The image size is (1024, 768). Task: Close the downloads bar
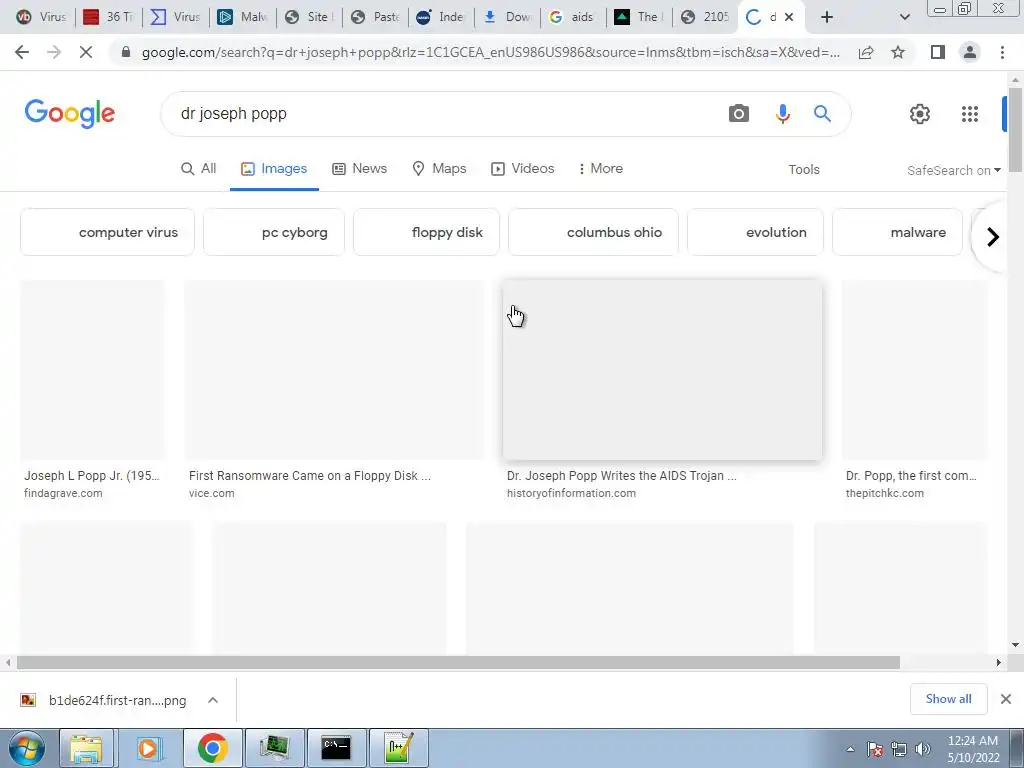point(1006,699)
